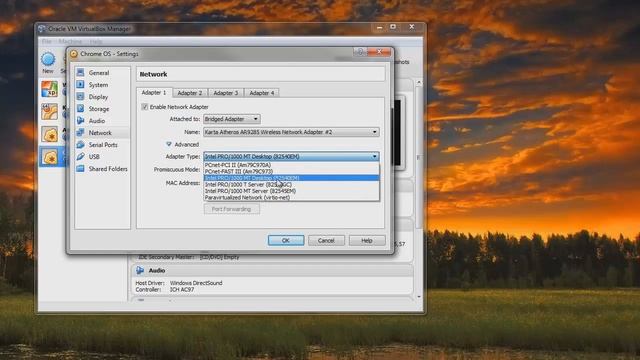Open the System settings category
Viewport: 640px width, 360px height.
[x=98, y=85]
